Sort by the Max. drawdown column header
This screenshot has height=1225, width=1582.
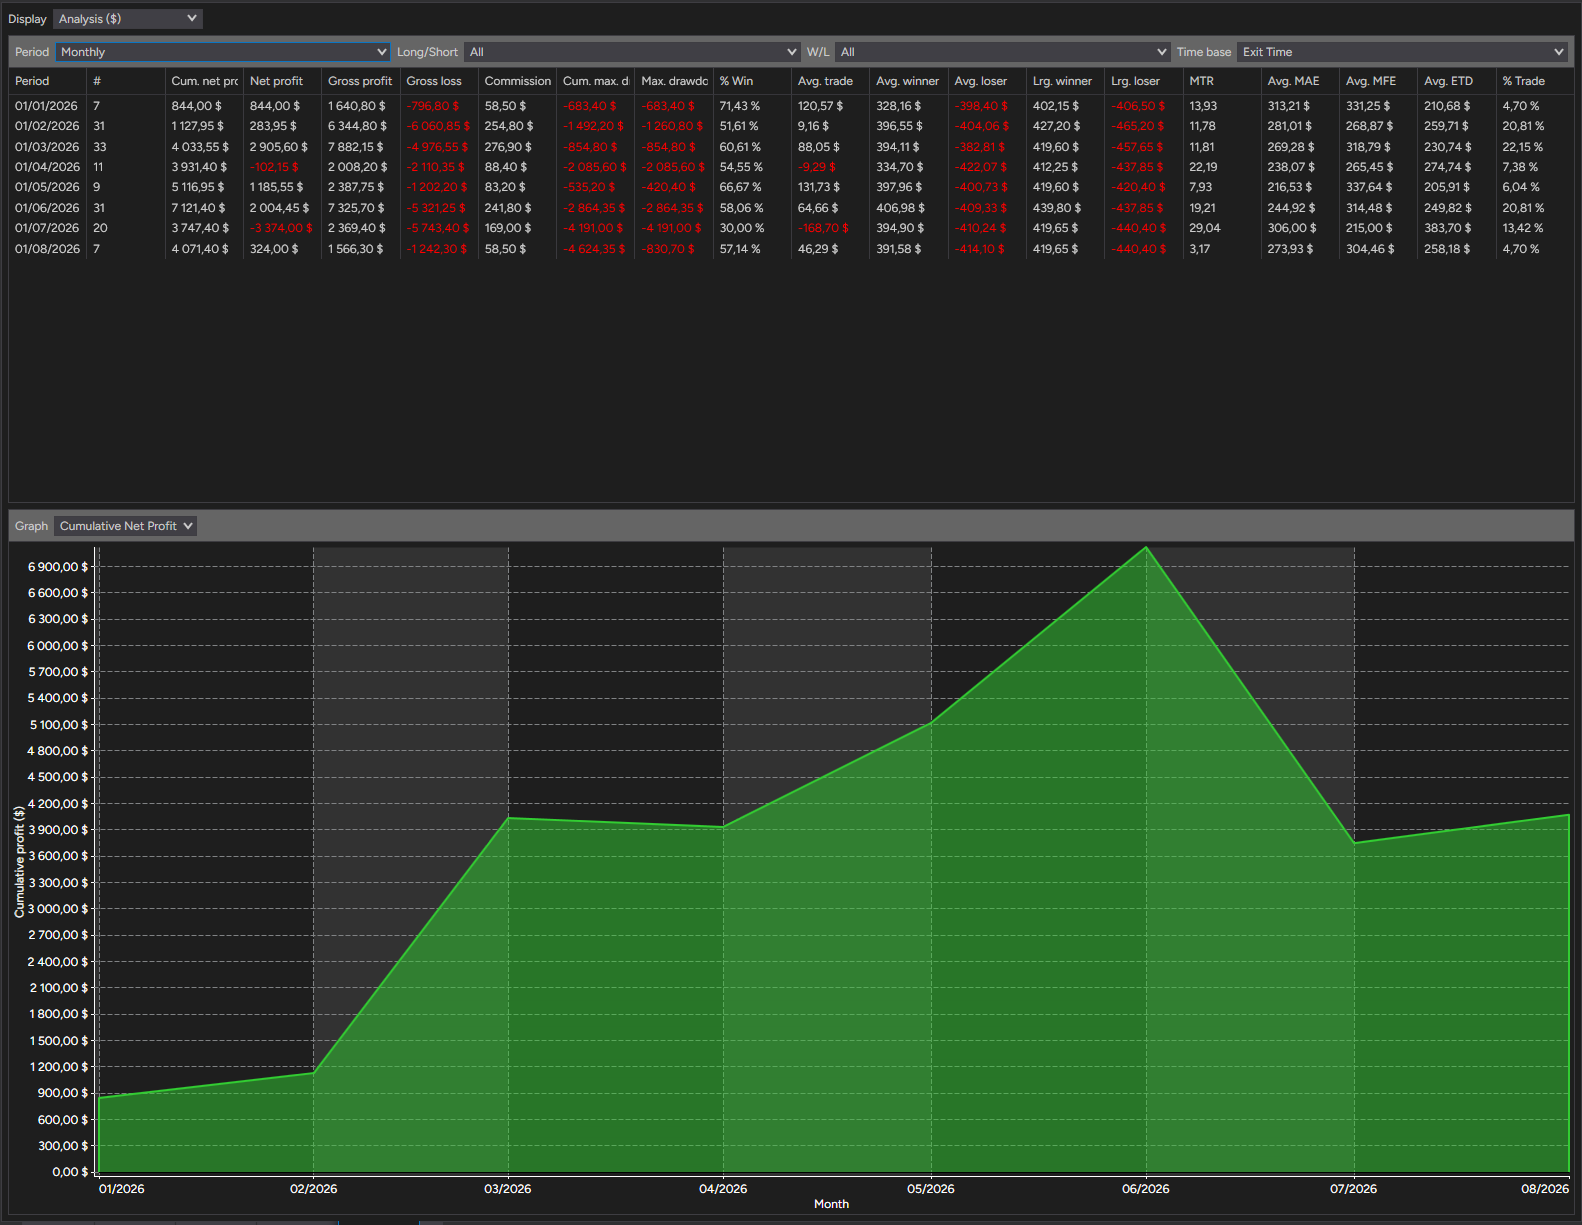[674, 81]
